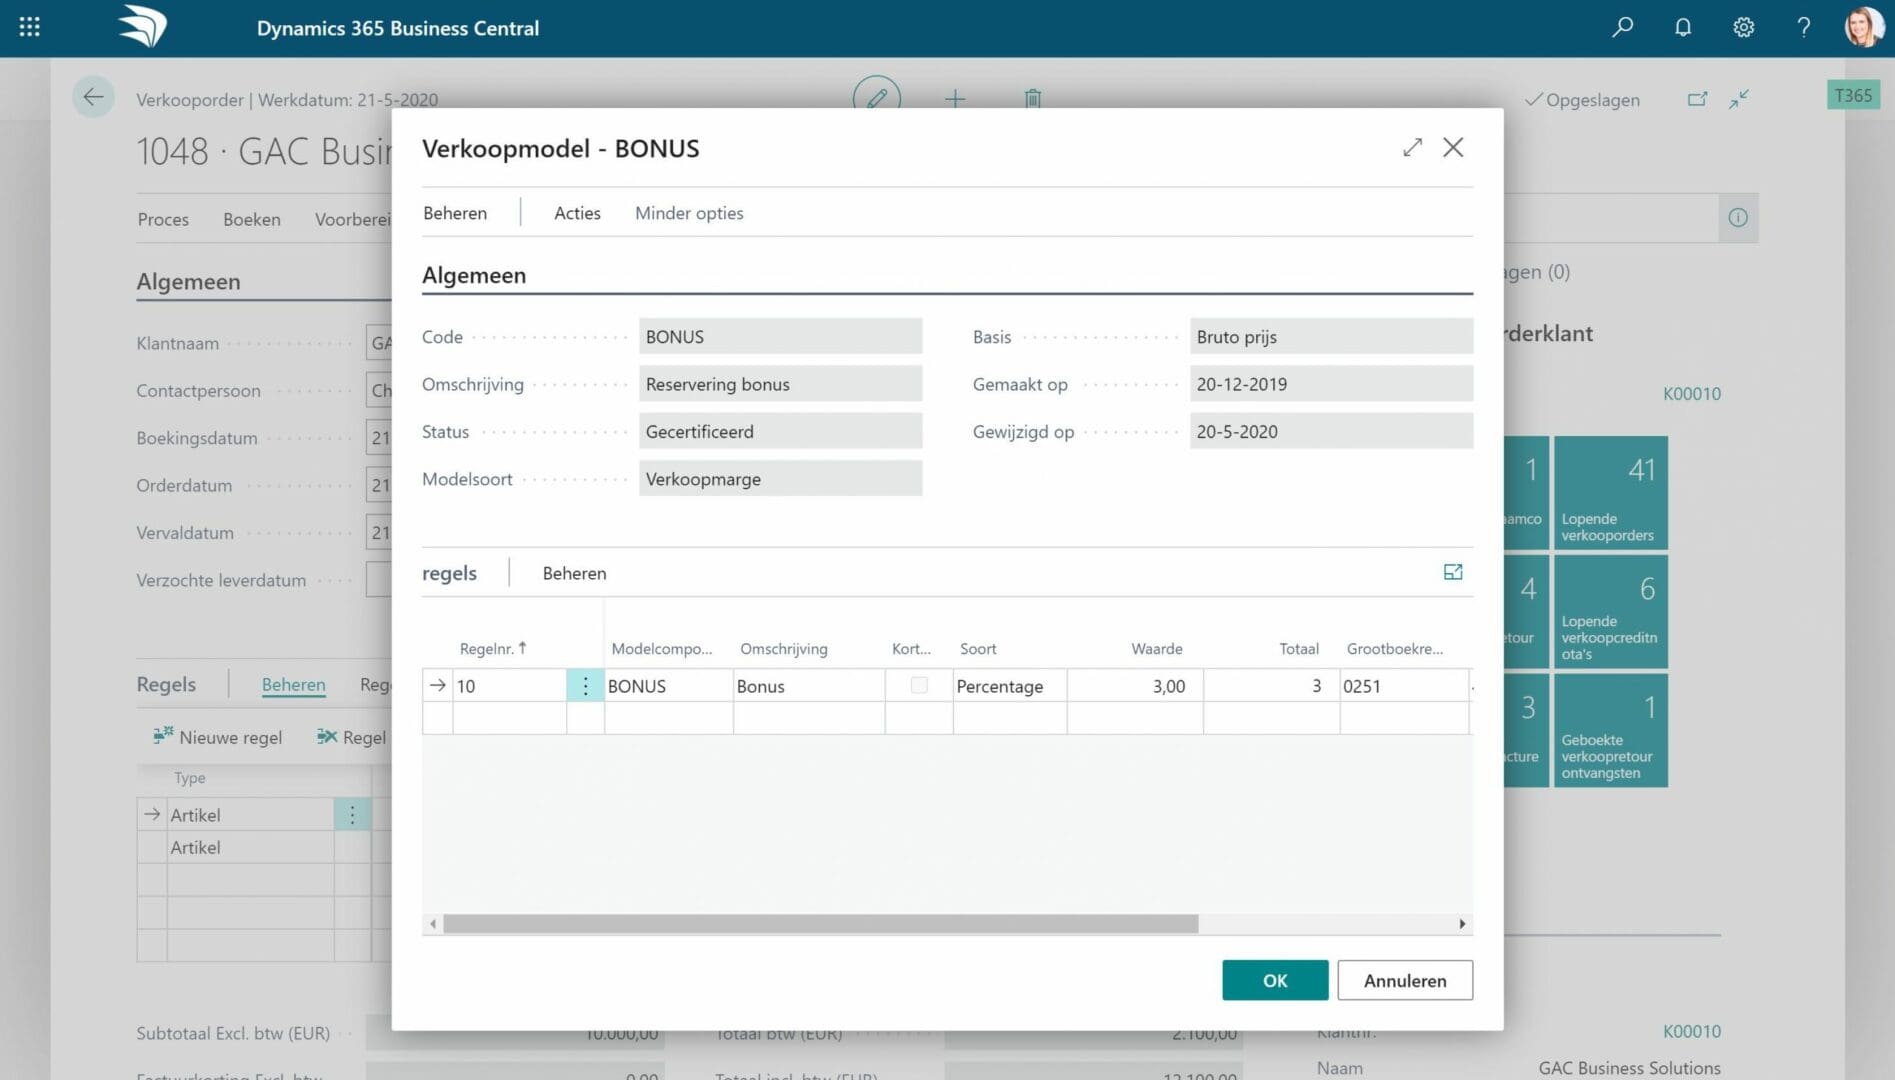The height and width of the screenshot is (1080, 1895).
Task: Click the edit pencil icon
Action: point(876,98)
